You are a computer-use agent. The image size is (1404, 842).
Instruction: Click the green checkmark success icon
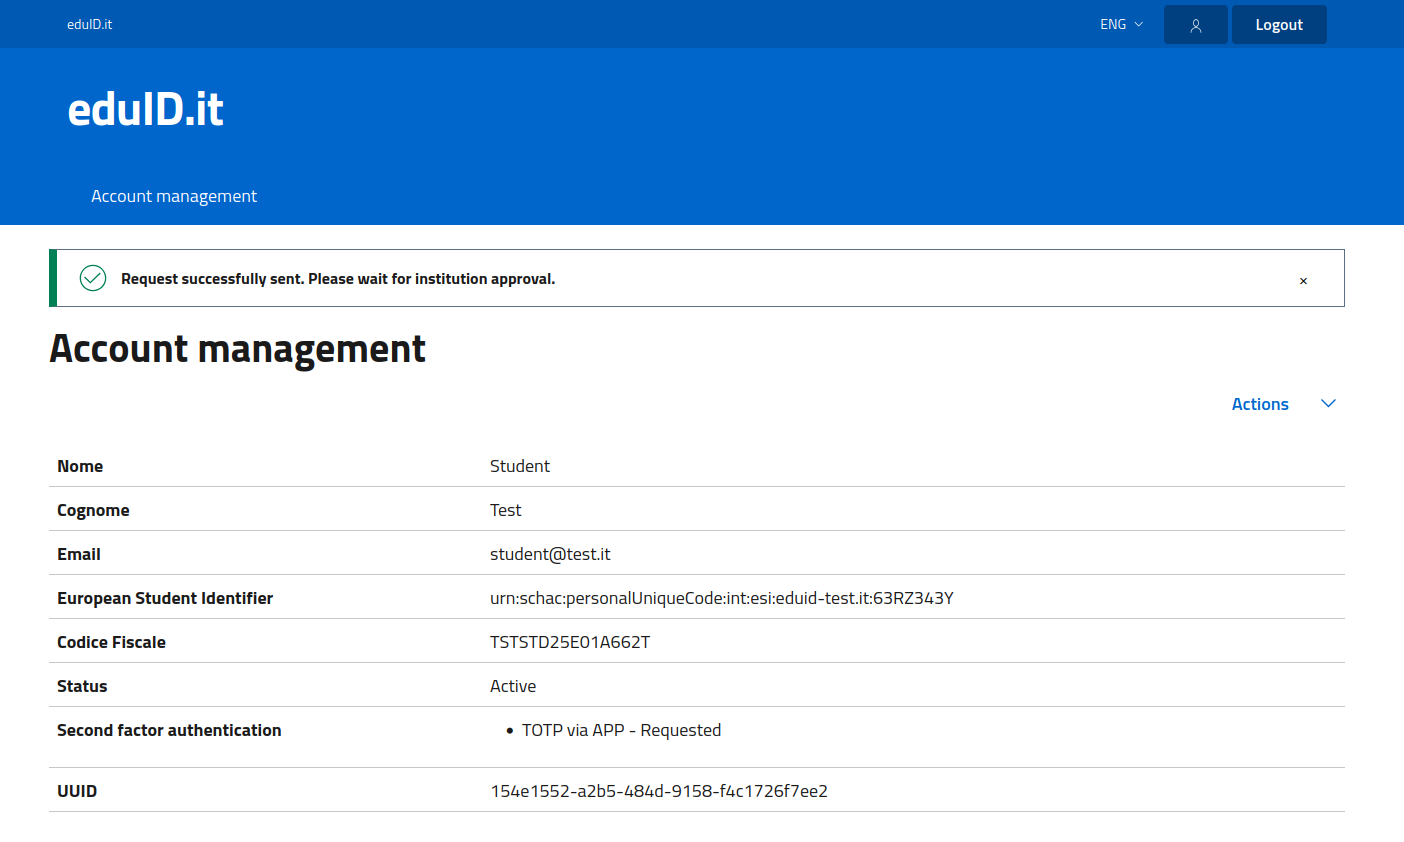(x=93, y=278)
